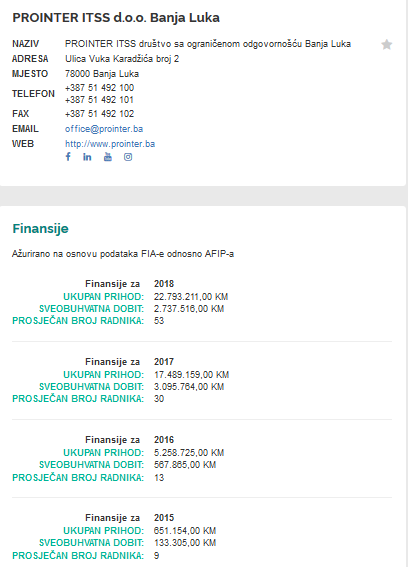Click the fax number +387 51 492 102
This screenshot has width=408, height=567.
[x=99, y=114]
